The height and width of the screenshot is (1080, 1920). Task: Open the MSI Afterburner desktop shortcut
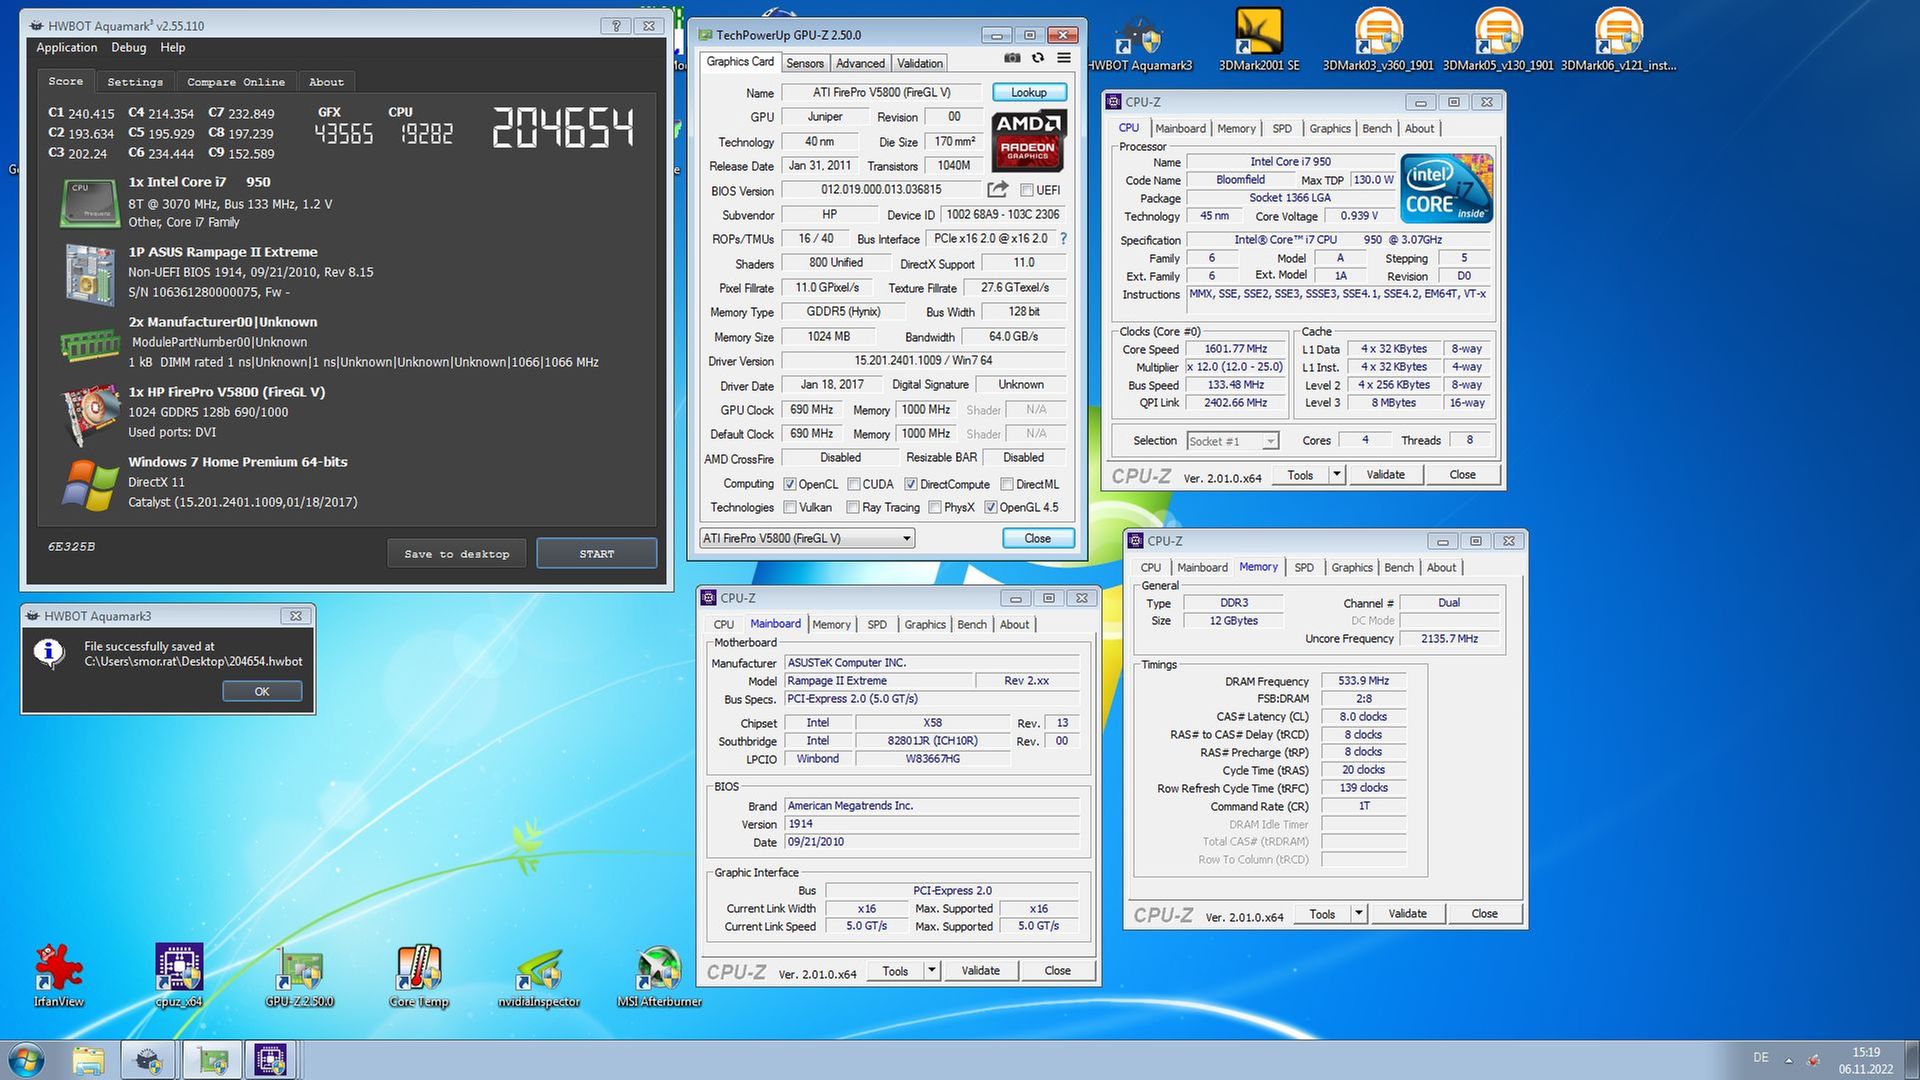(x=659, y=975)
